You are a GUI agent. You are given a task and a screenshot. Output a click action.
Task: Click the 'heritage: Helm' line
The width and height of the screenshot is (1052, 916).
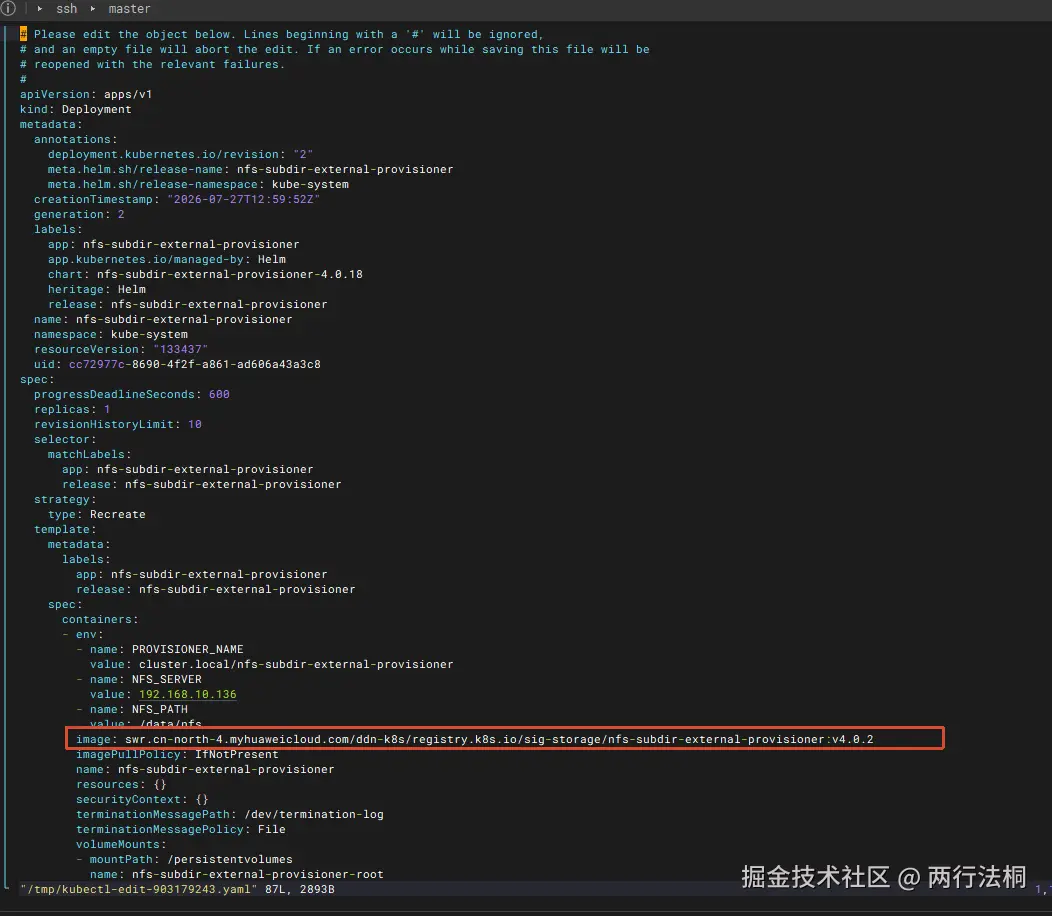97,289
